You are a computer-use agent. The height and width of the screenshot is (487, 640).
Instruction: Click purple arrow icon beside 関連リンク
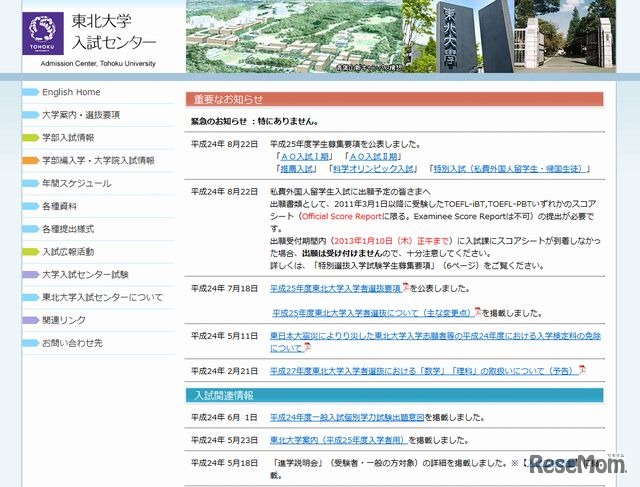(x=31, y=320)
